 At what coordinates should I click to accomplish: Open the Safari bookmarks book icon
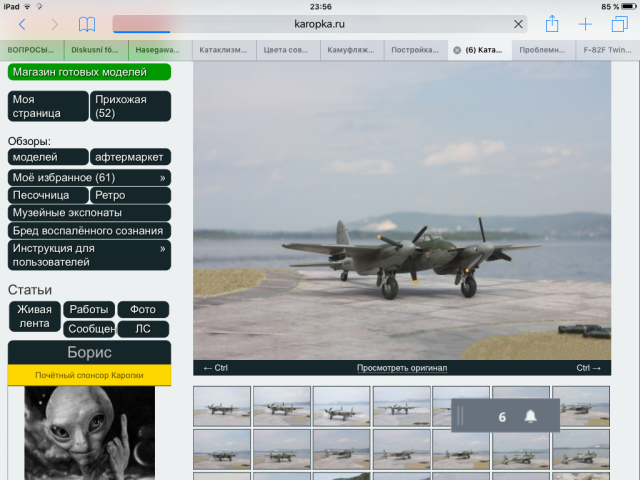(88, 24)
